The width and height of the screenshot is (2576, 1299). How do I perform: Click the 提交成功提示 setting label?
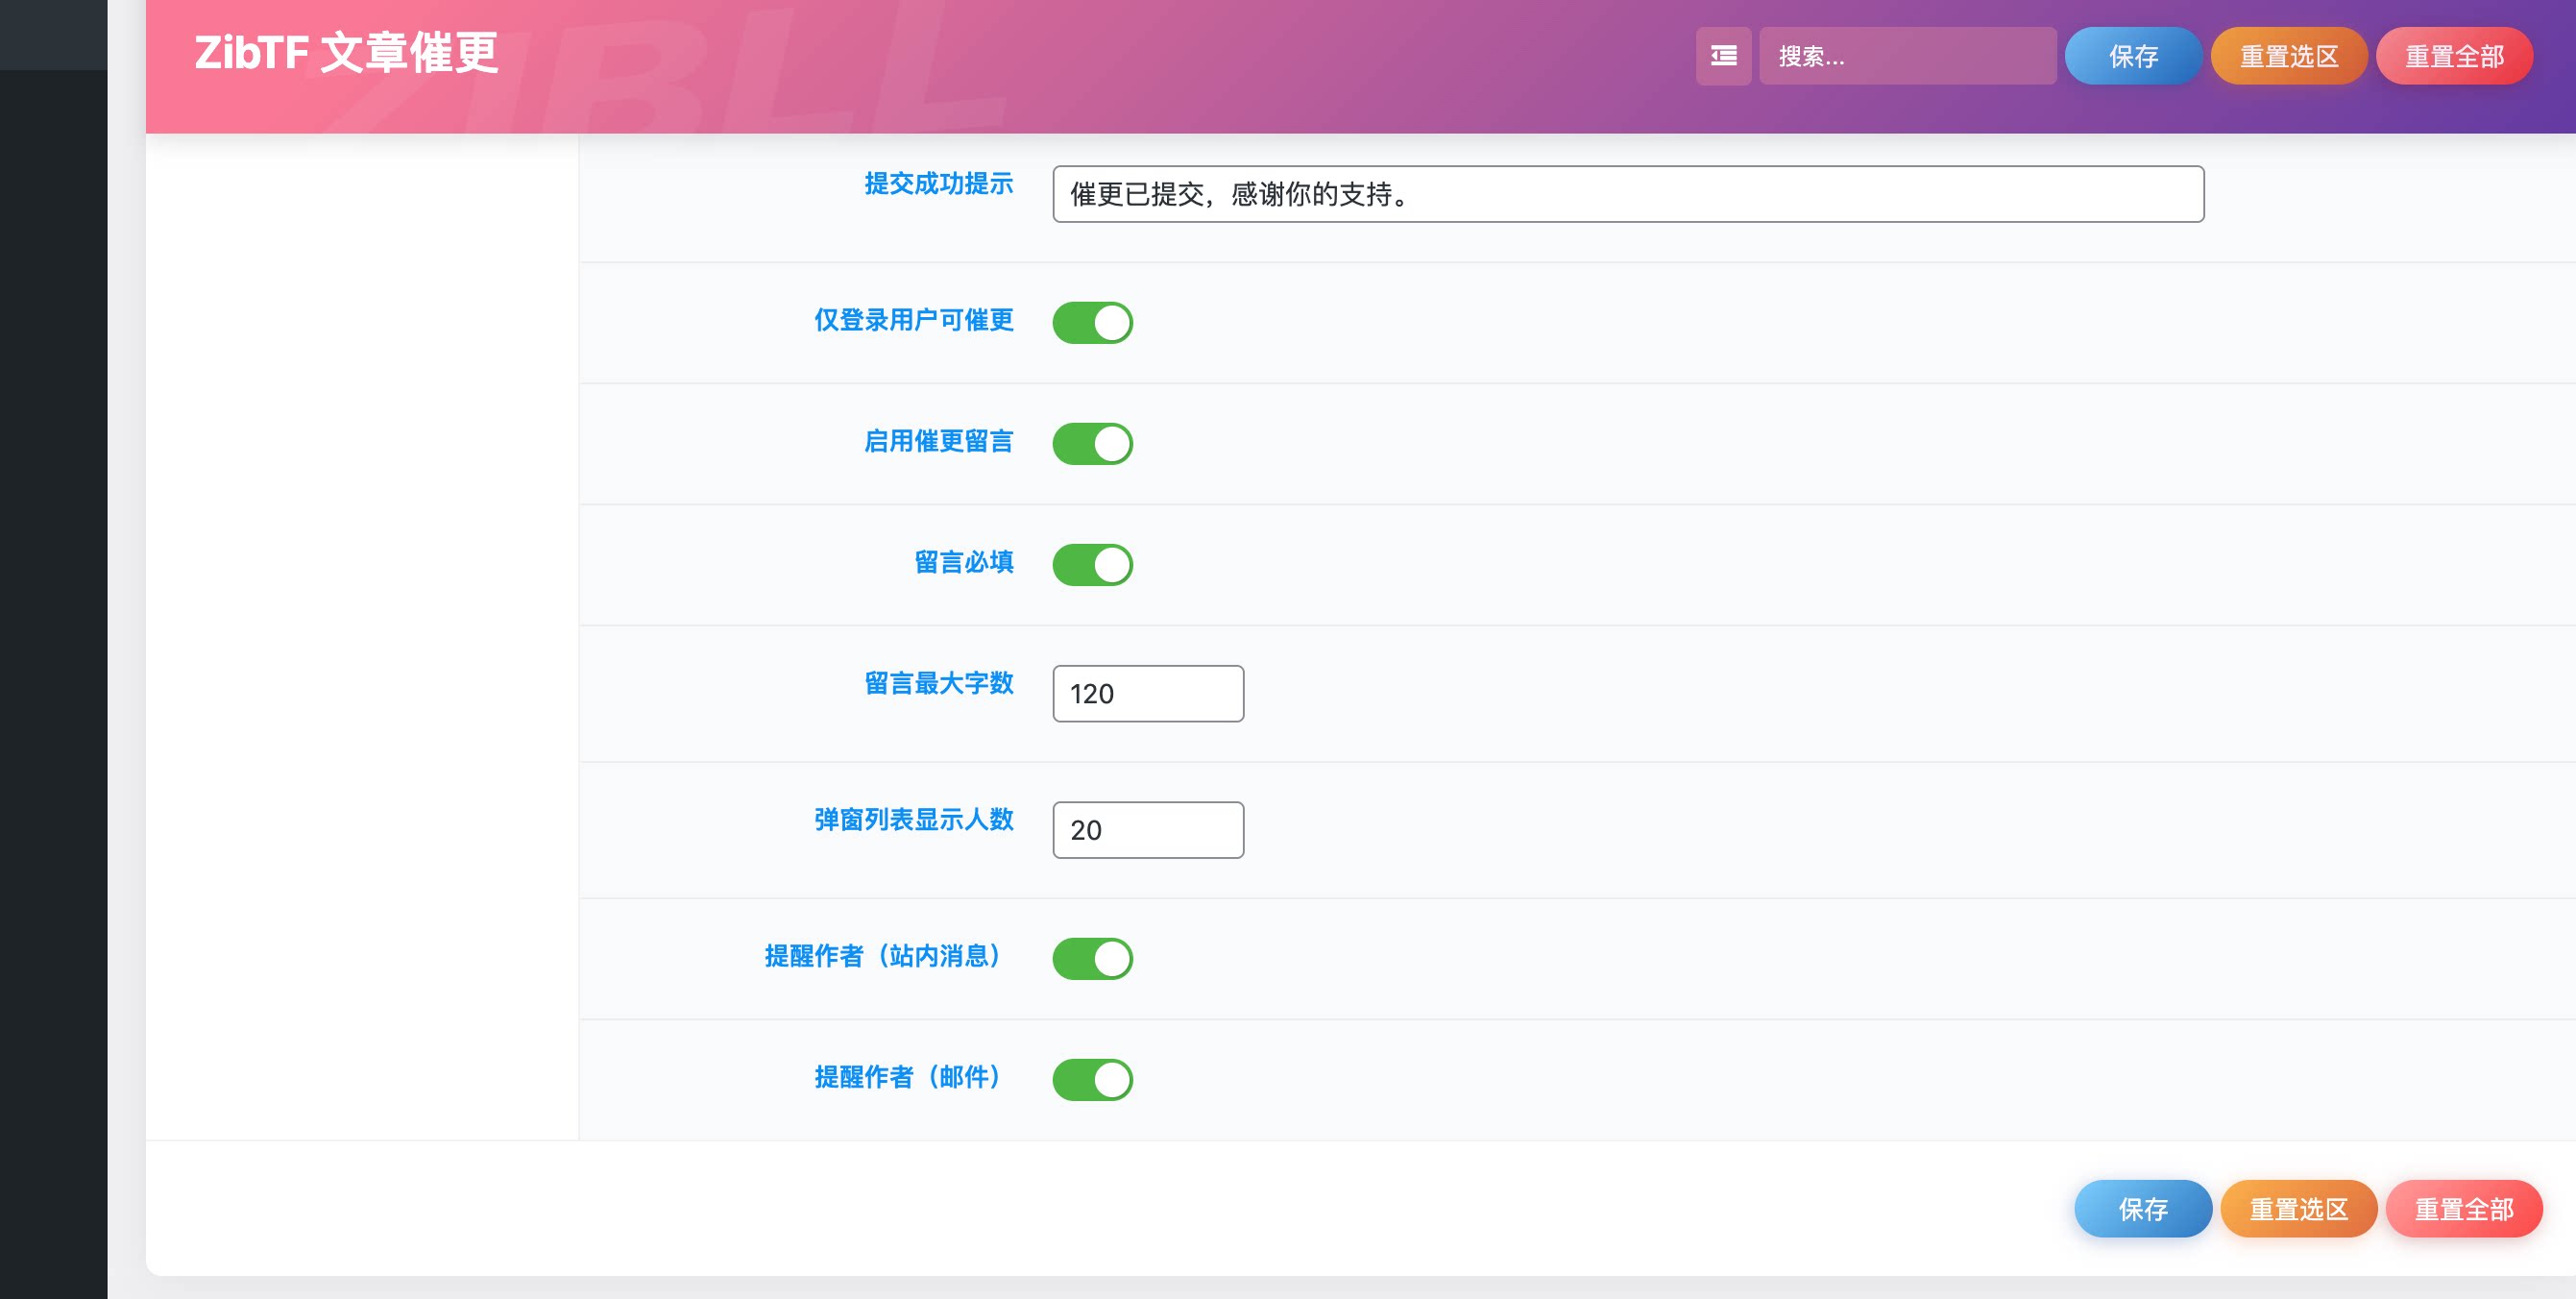(x=938, y=184)
